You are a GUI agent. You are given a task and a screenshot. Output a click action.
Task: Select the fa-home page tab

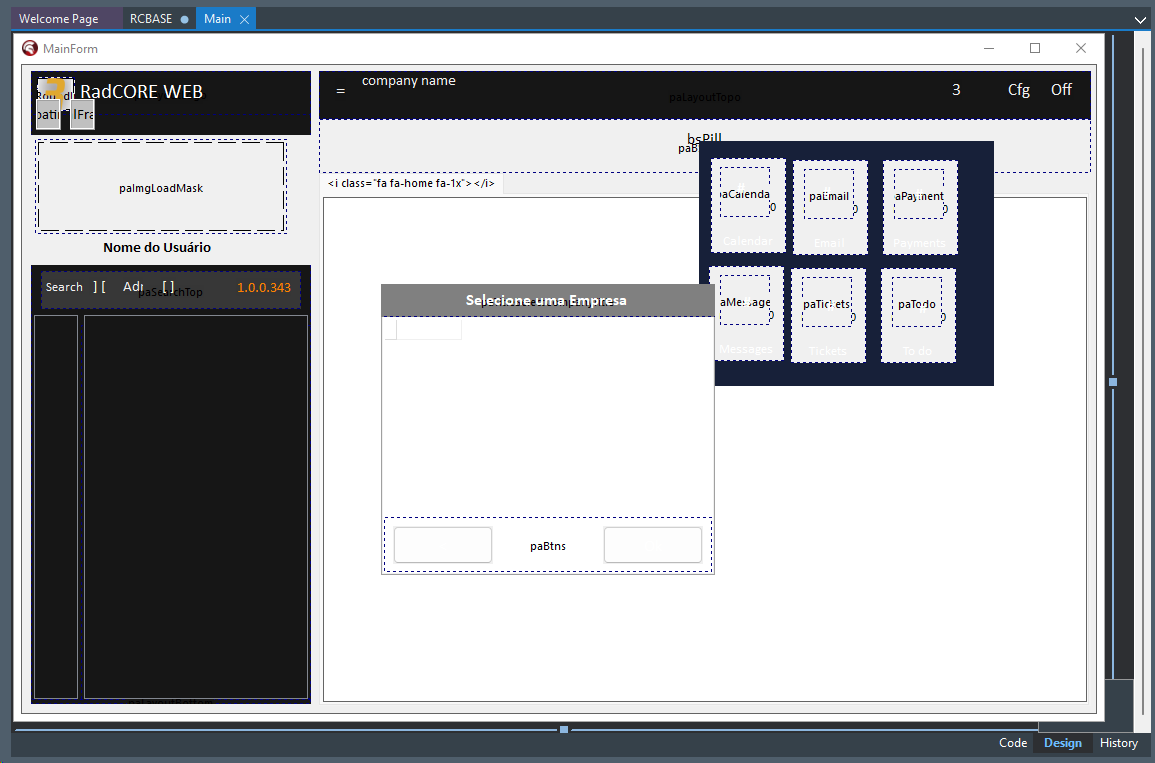[411, 184]
